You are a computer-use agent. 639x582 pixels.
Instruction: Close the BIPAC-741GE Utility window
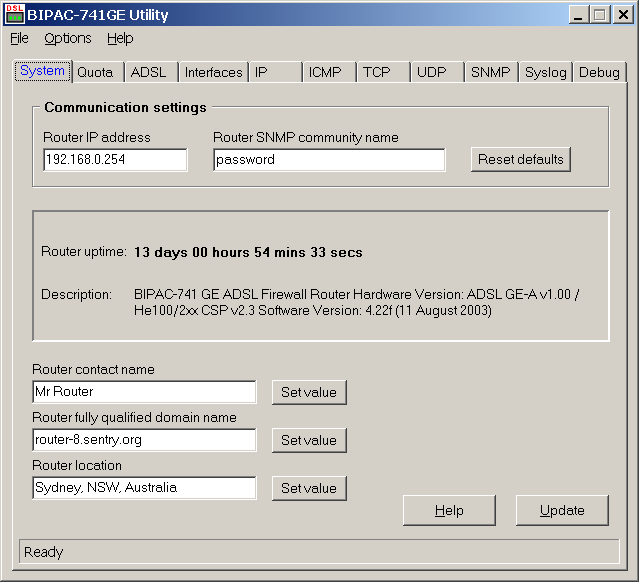(x=624, y=15)
